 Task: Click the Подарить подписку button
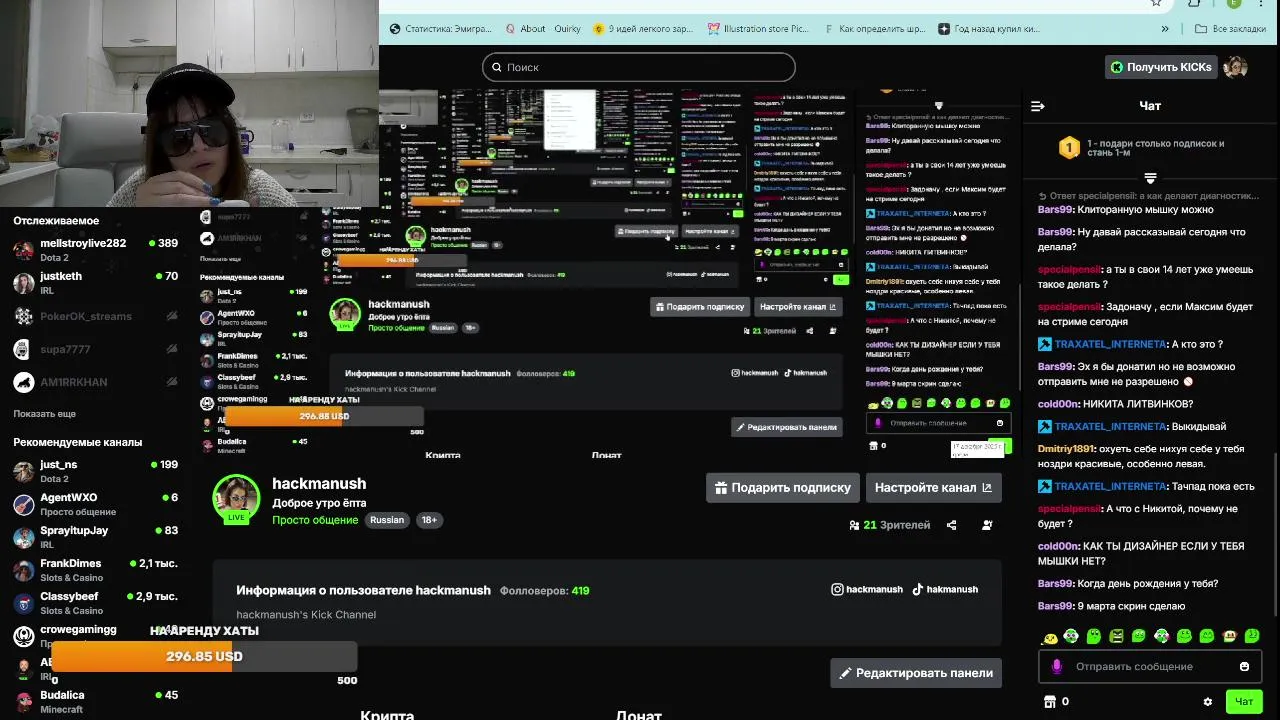point(783,488)
